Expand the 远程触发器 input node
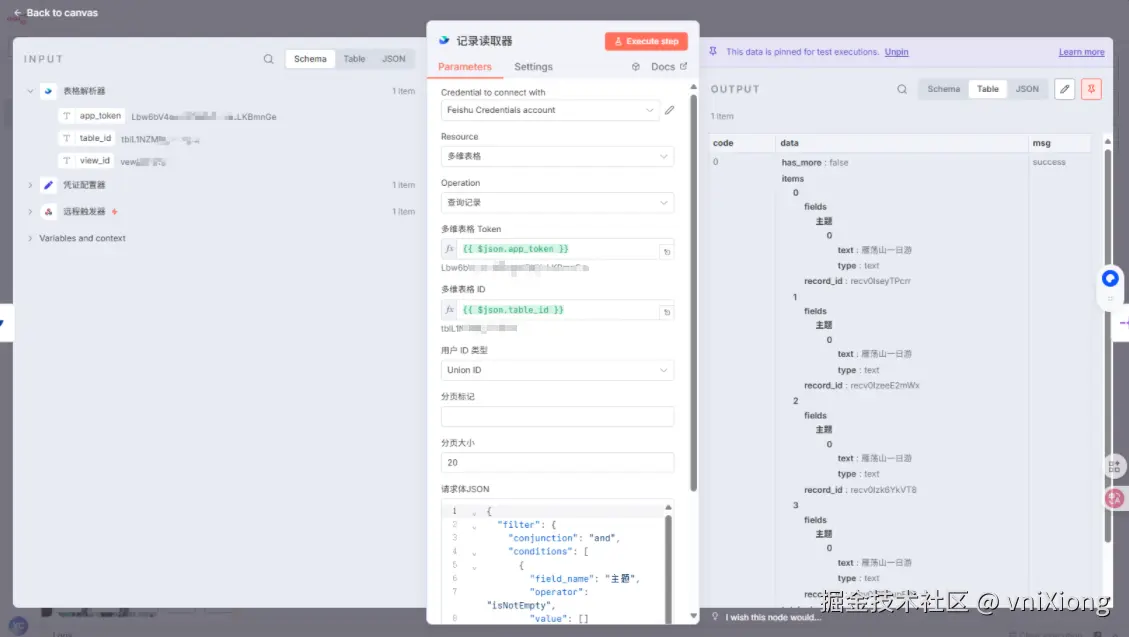 click(30, 212)
